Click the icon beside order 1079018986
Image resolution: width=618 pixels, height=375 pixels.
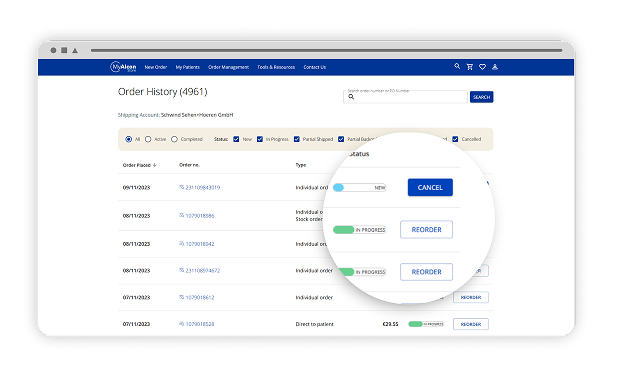click(x=181, y=215)
